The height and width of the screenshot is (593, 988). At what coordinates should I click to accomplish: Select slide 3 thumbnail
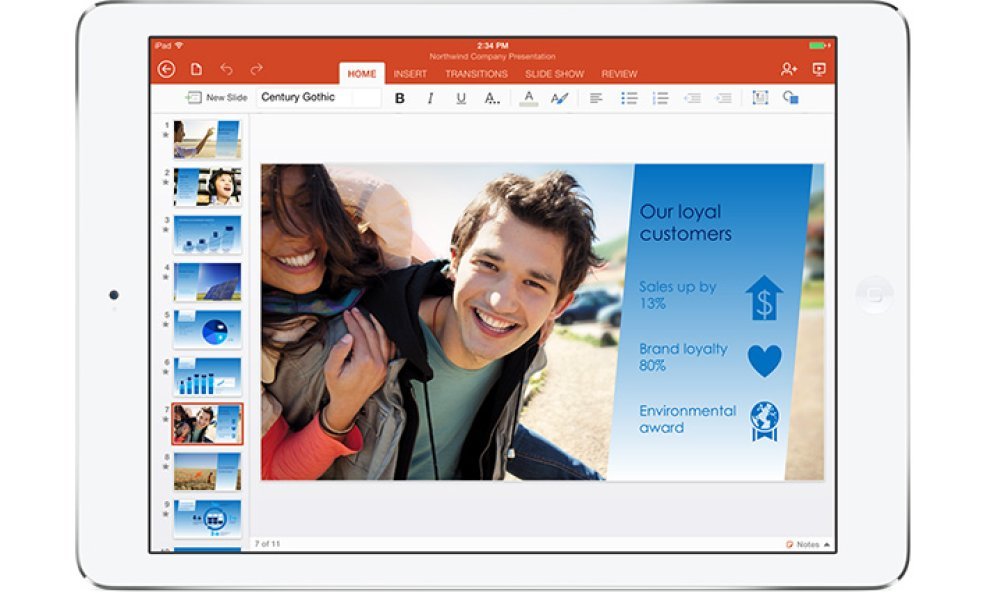(207, 234)
